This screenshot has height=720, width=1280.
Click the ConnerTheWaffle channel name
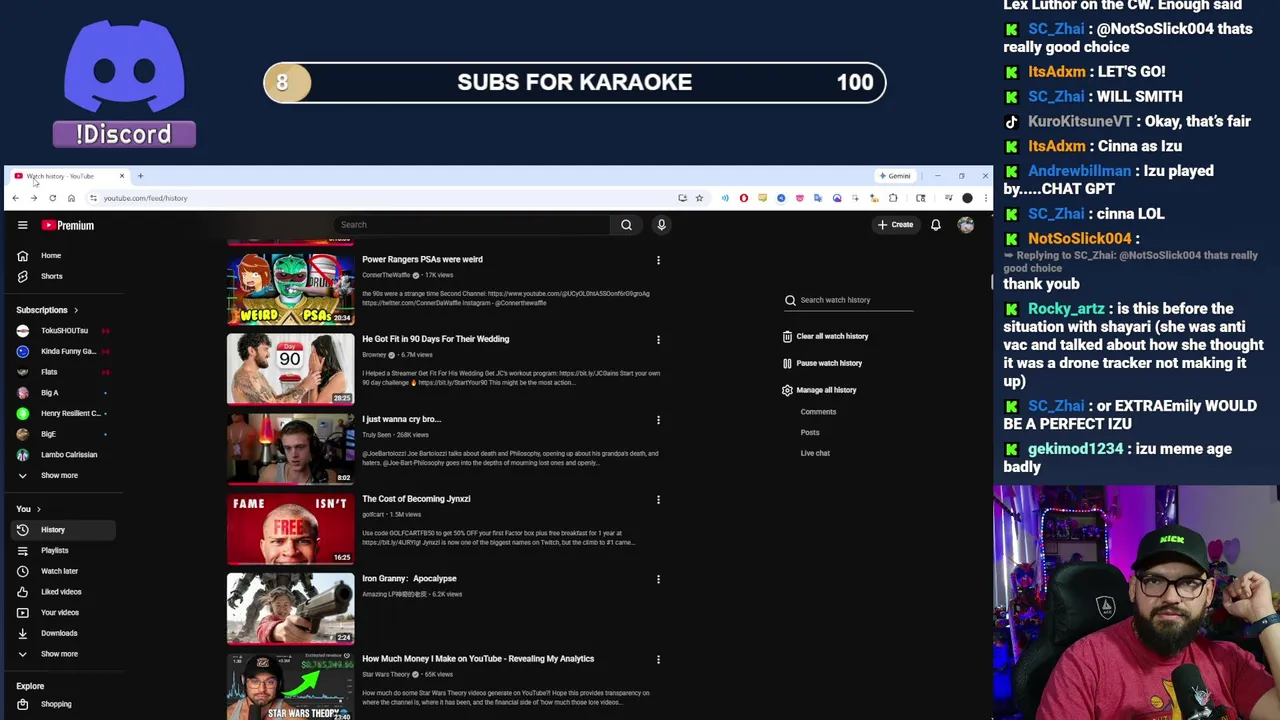386,275
